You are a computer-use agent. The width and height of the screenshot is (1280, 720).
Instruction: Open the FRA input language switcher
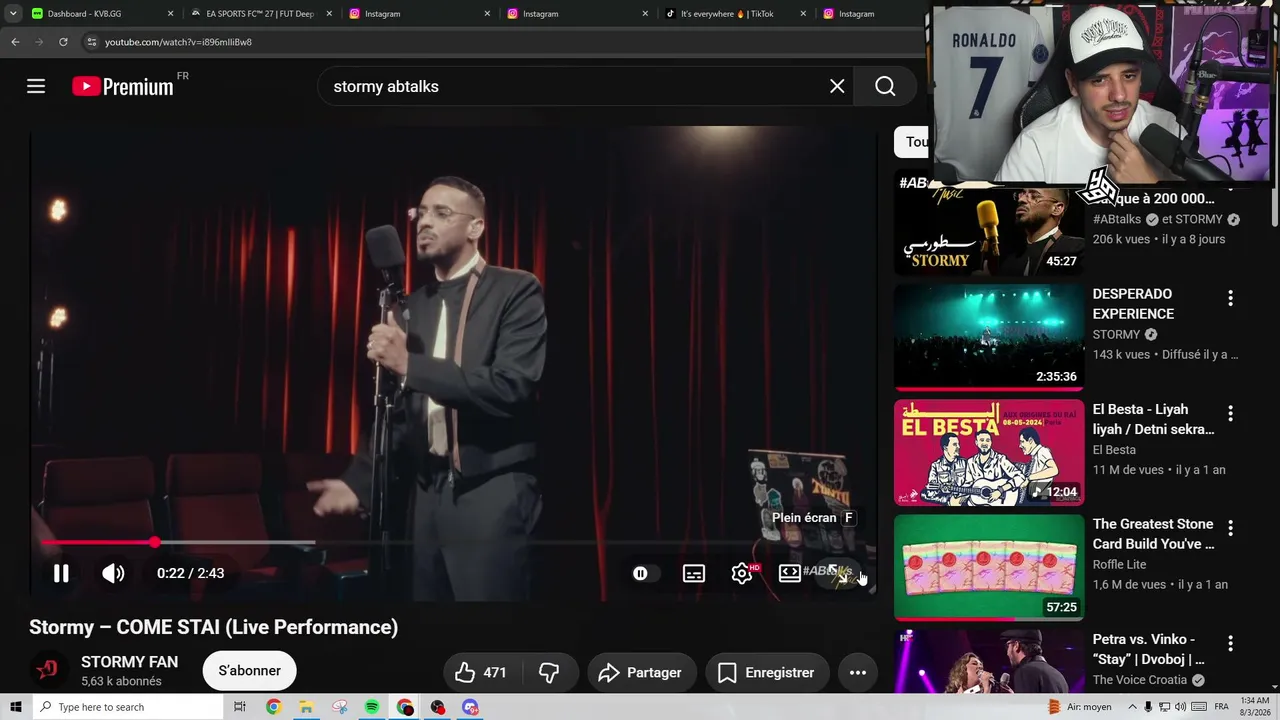click(x=1221, y=707)
